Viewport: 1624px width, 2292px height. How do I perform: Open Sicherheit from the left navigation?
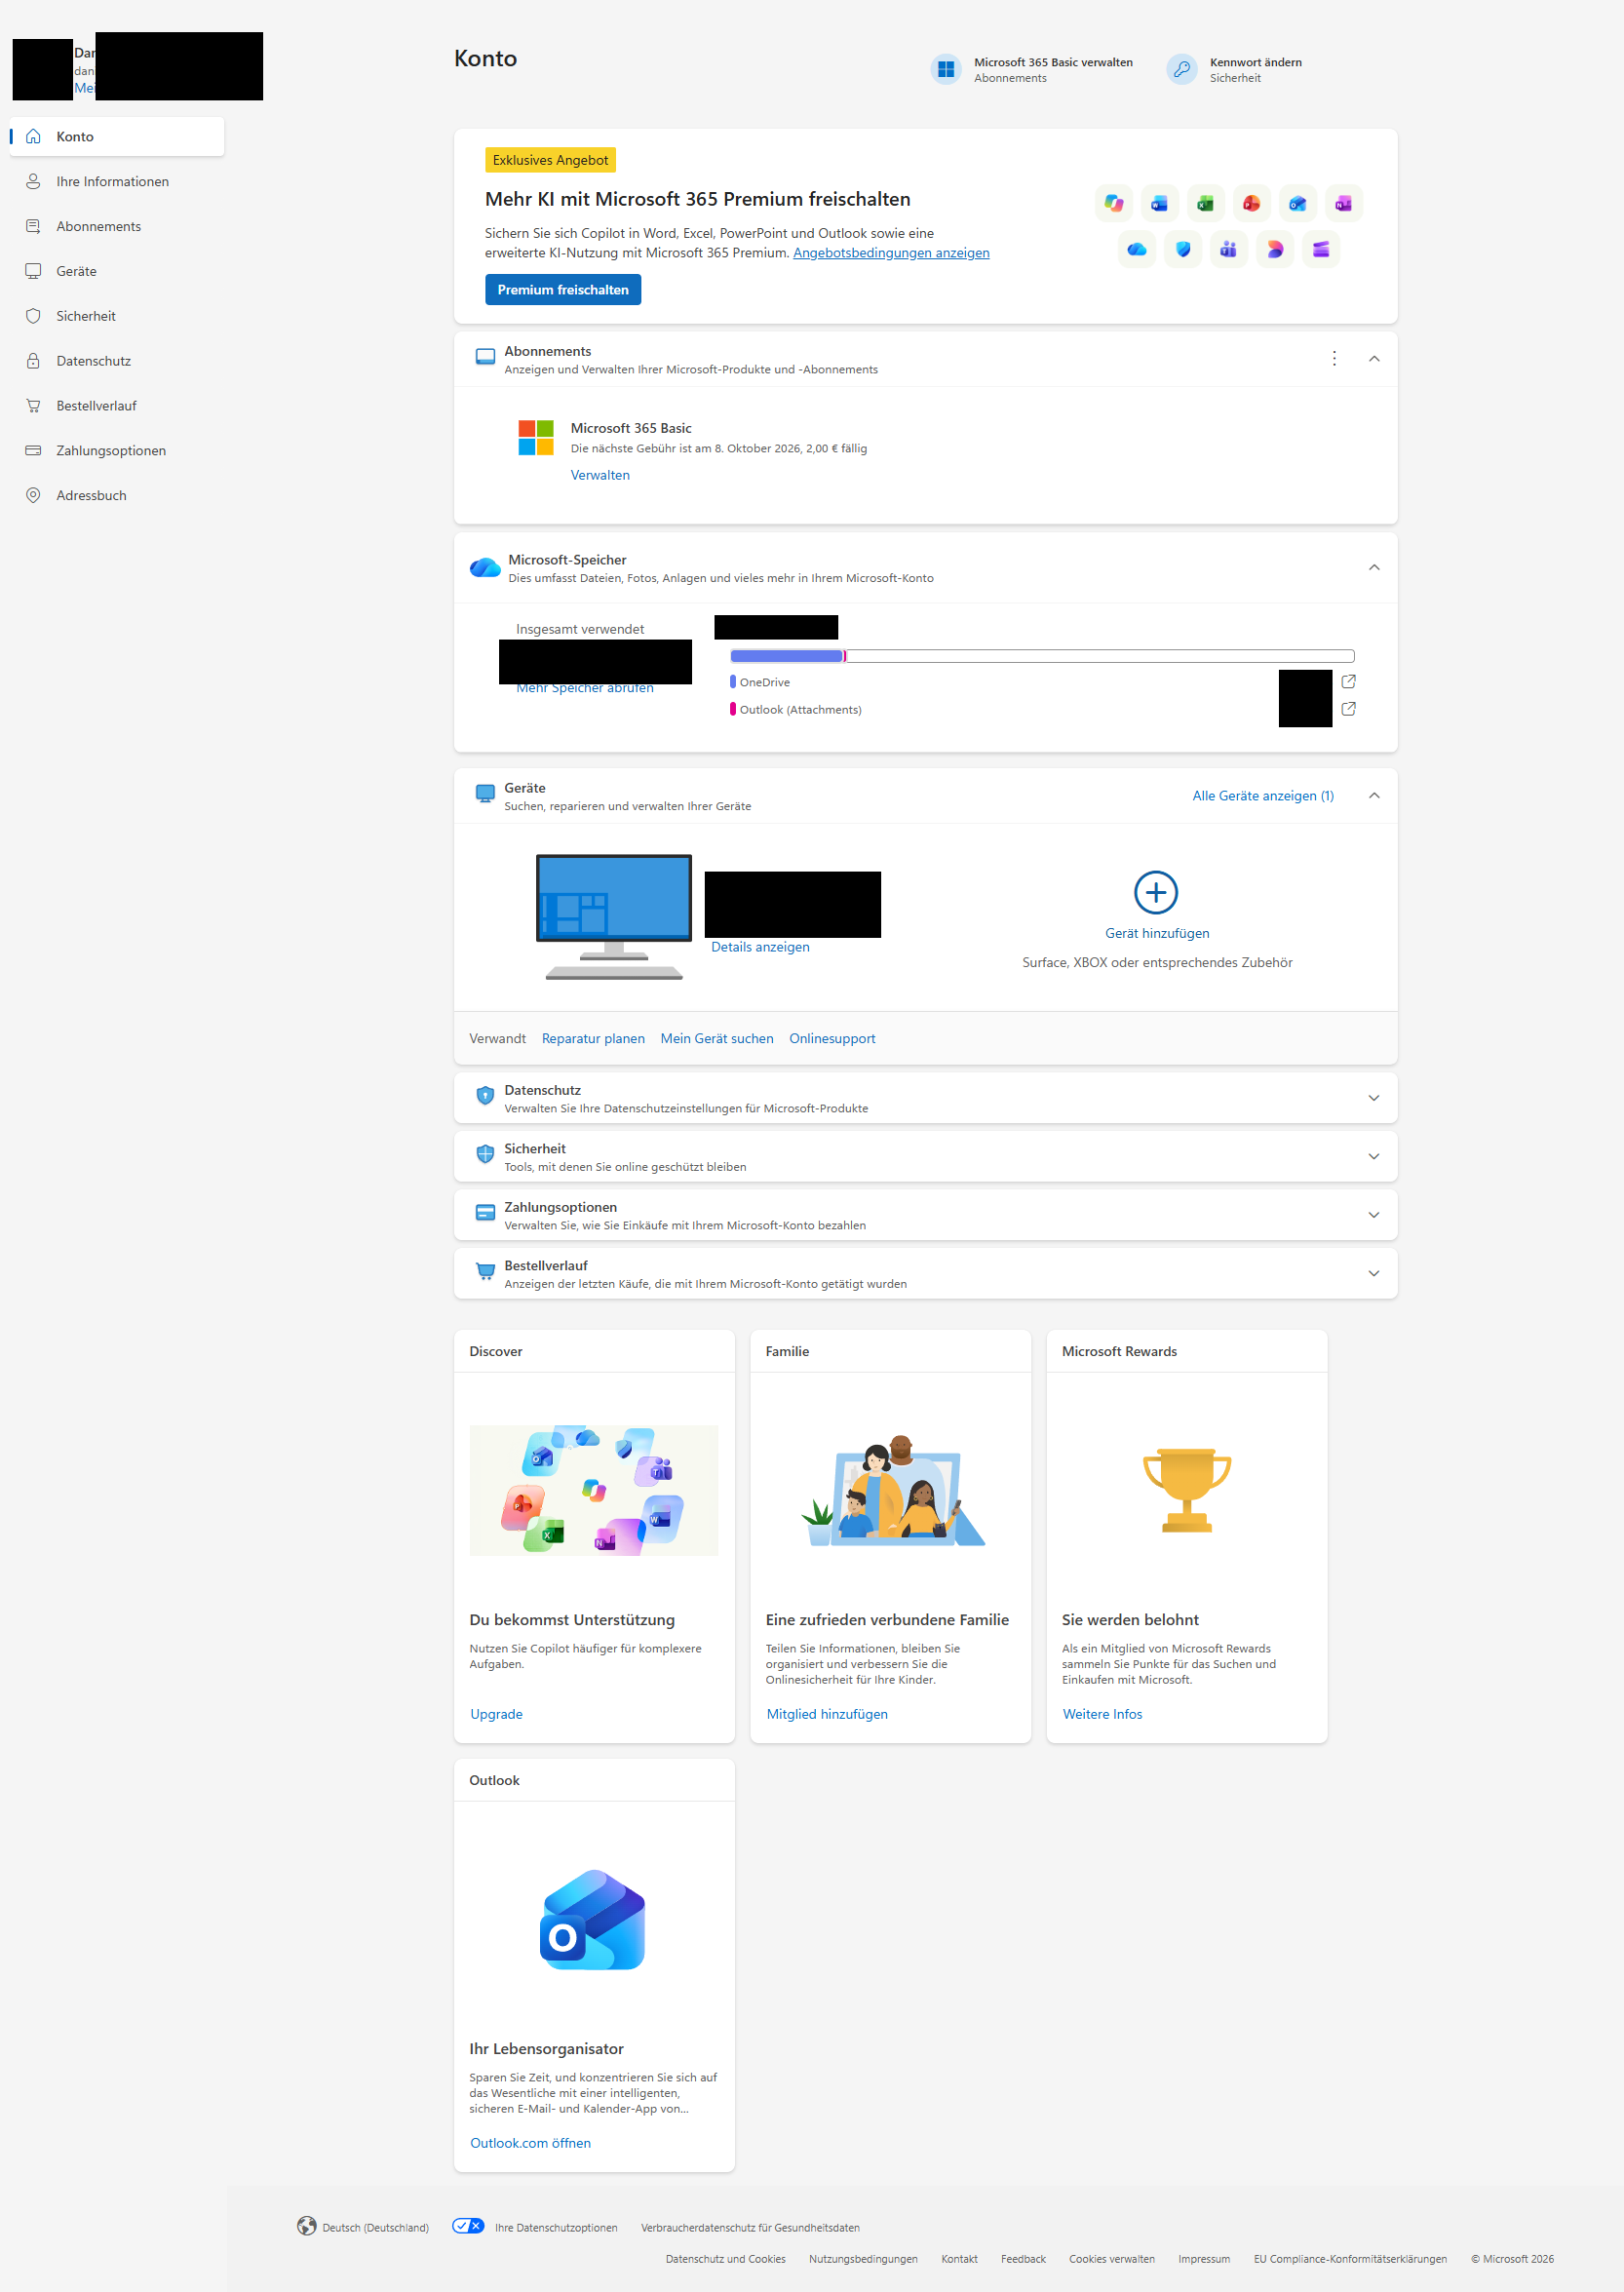pos(117,316)
